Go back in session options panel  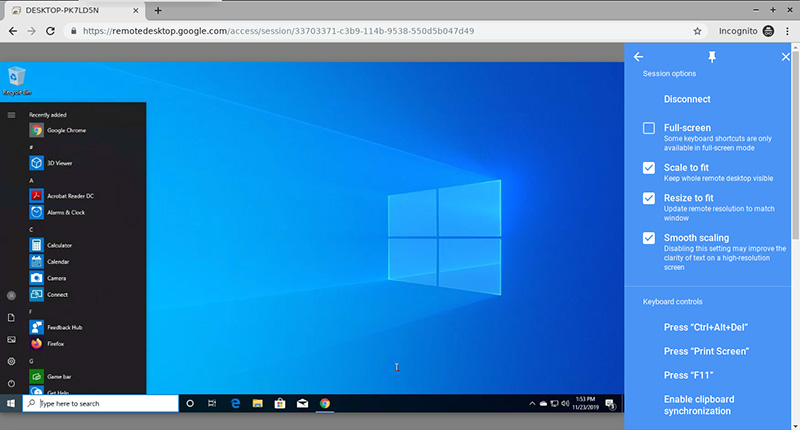[x=638, y=57]
